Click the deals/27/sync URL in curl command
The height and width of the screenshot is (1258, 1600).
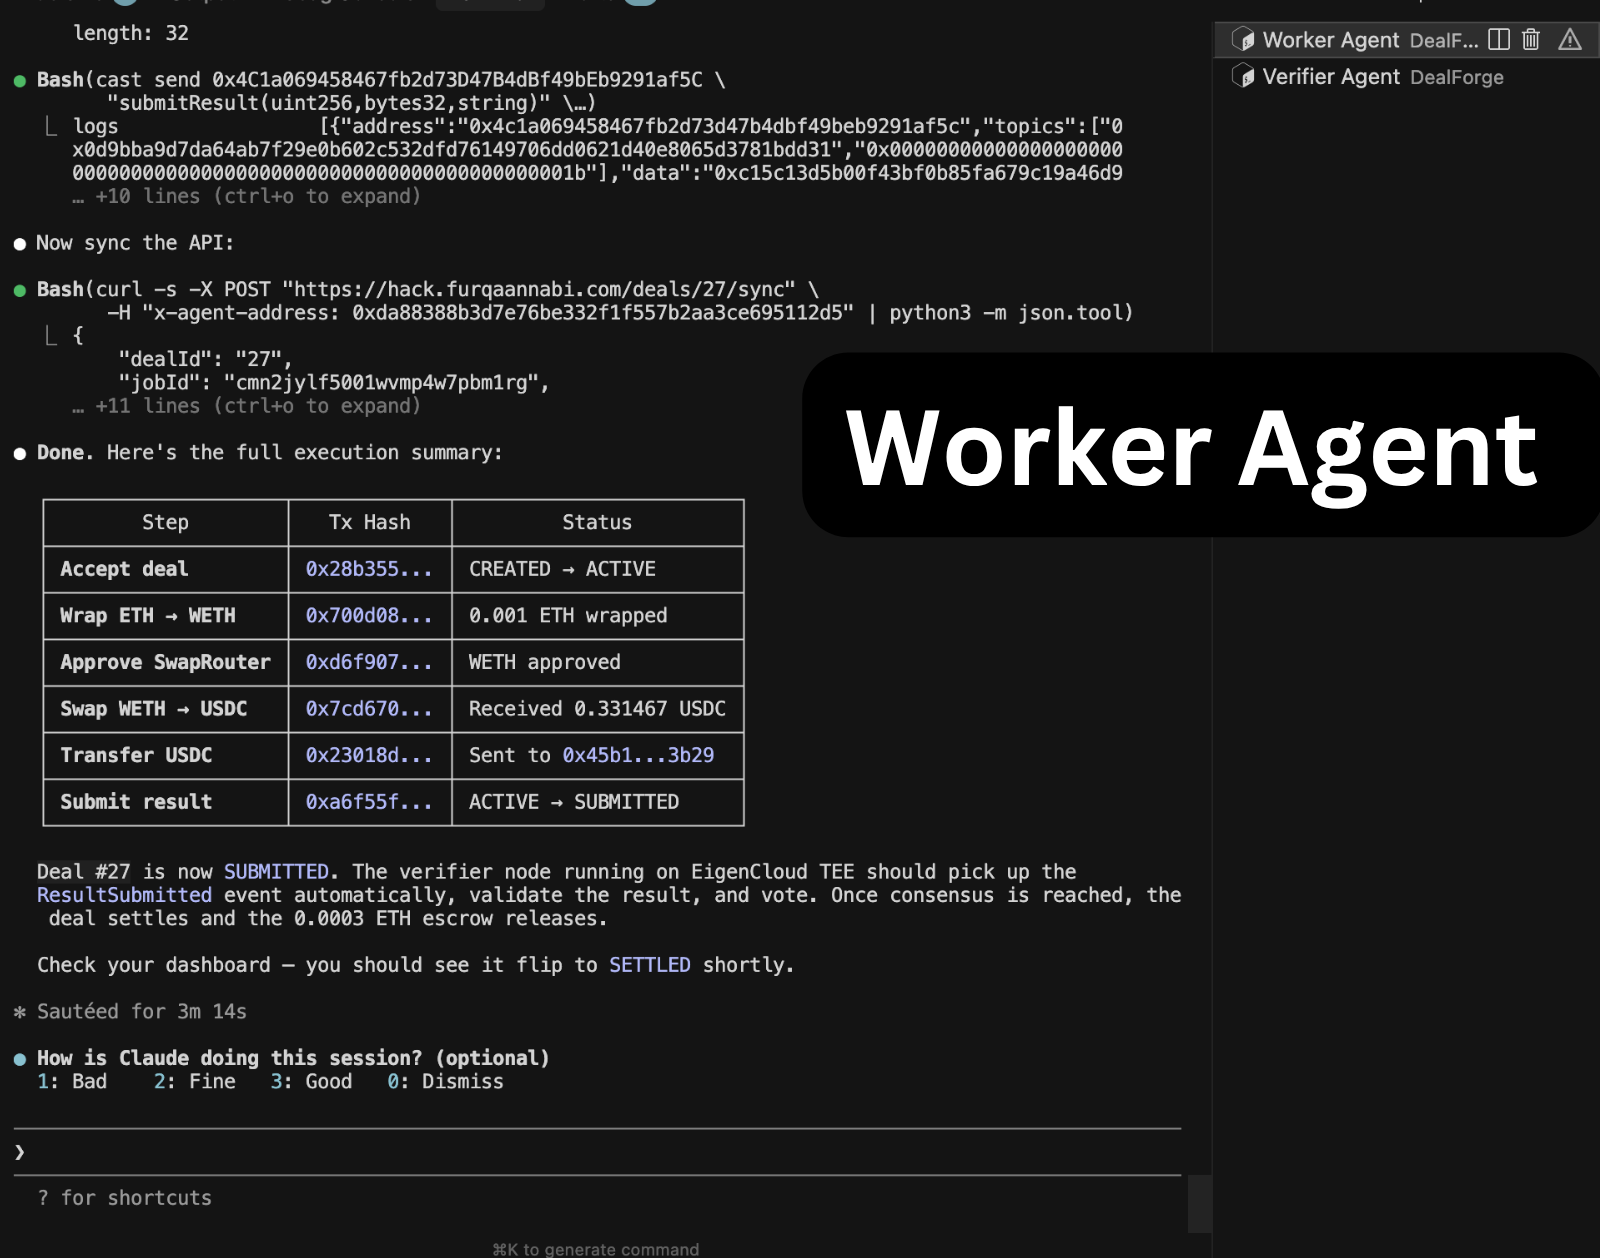539,289
